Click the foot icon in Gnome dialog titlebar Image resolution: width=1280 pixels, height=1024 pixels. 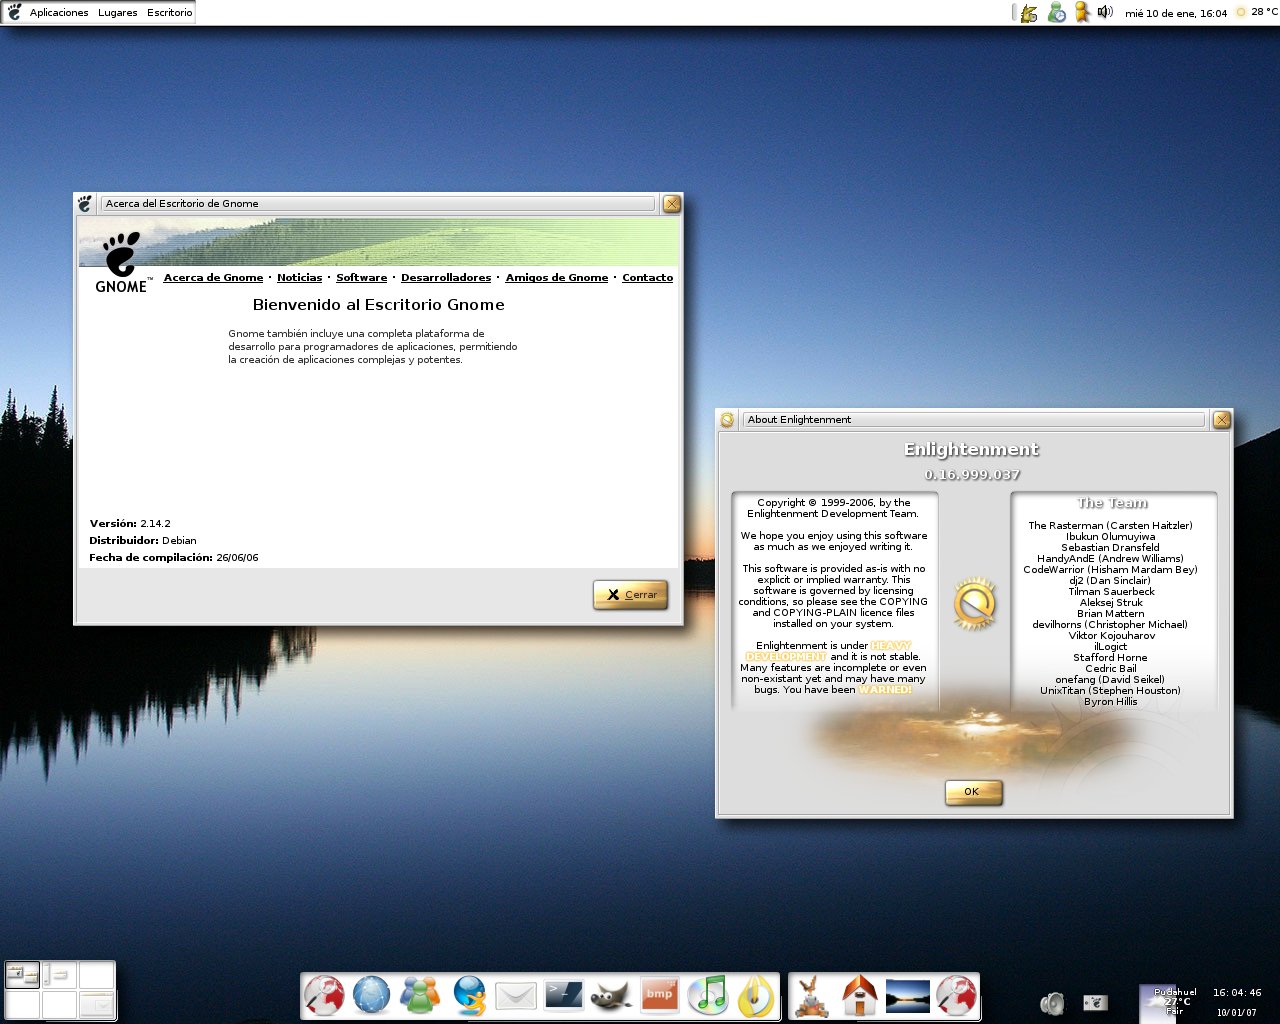click(x=85, y=203)
